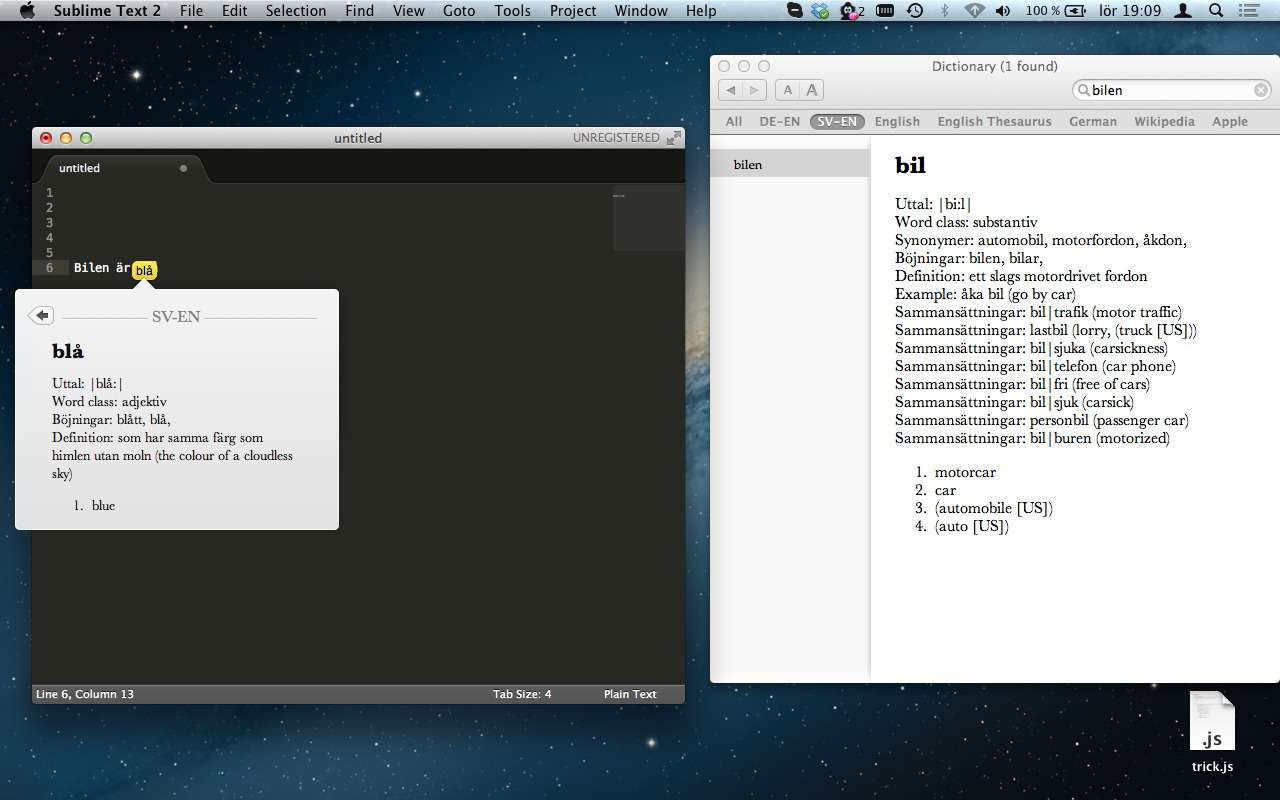
Task: Open the File menu
Action: [191, 10]
